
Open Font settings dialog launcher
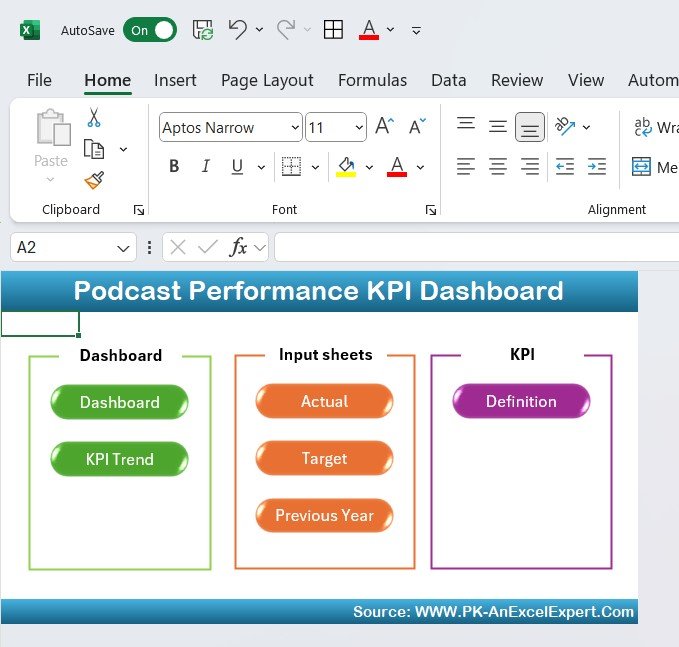point(431,210)
